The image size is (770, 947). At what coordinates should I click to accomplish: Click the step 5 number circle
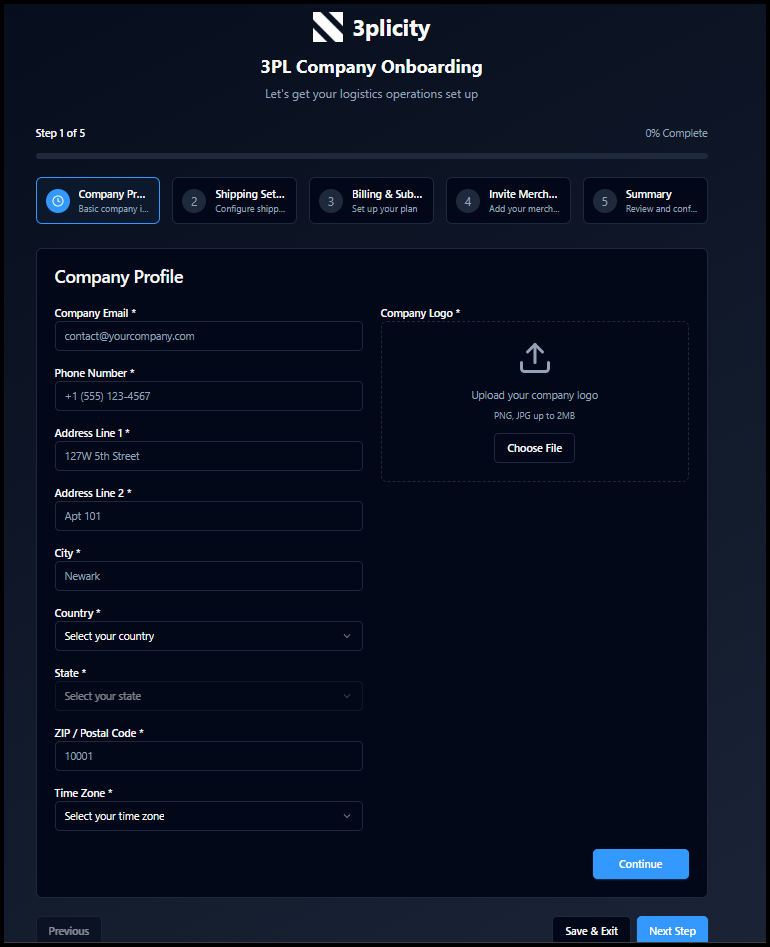pyautogui.click(x=605, y=201)
